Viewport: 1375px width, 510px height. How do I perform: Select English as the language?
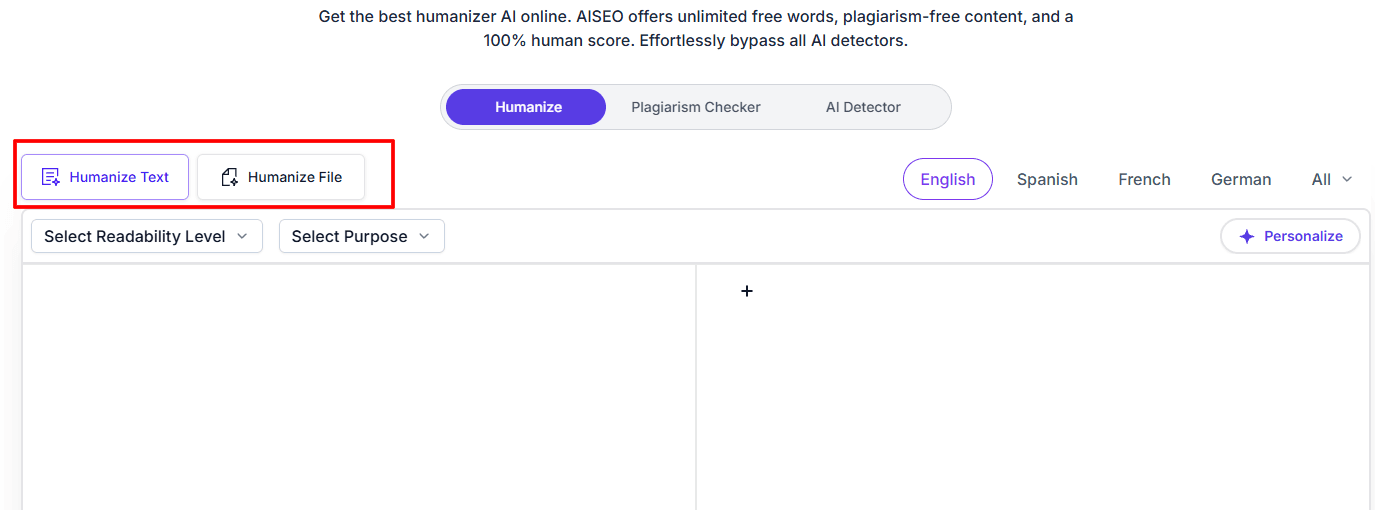coord(947,180)
